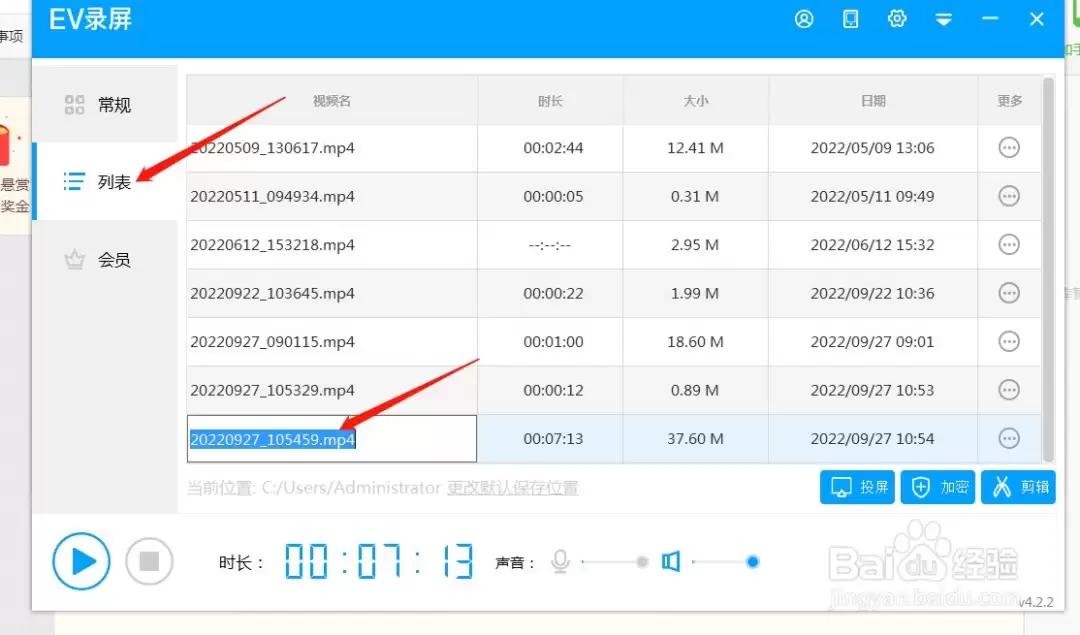Expand the title bar dropdown menu arrow
Image resolution: width=1080 pixels, height=635 pixels.
[944, 19]
